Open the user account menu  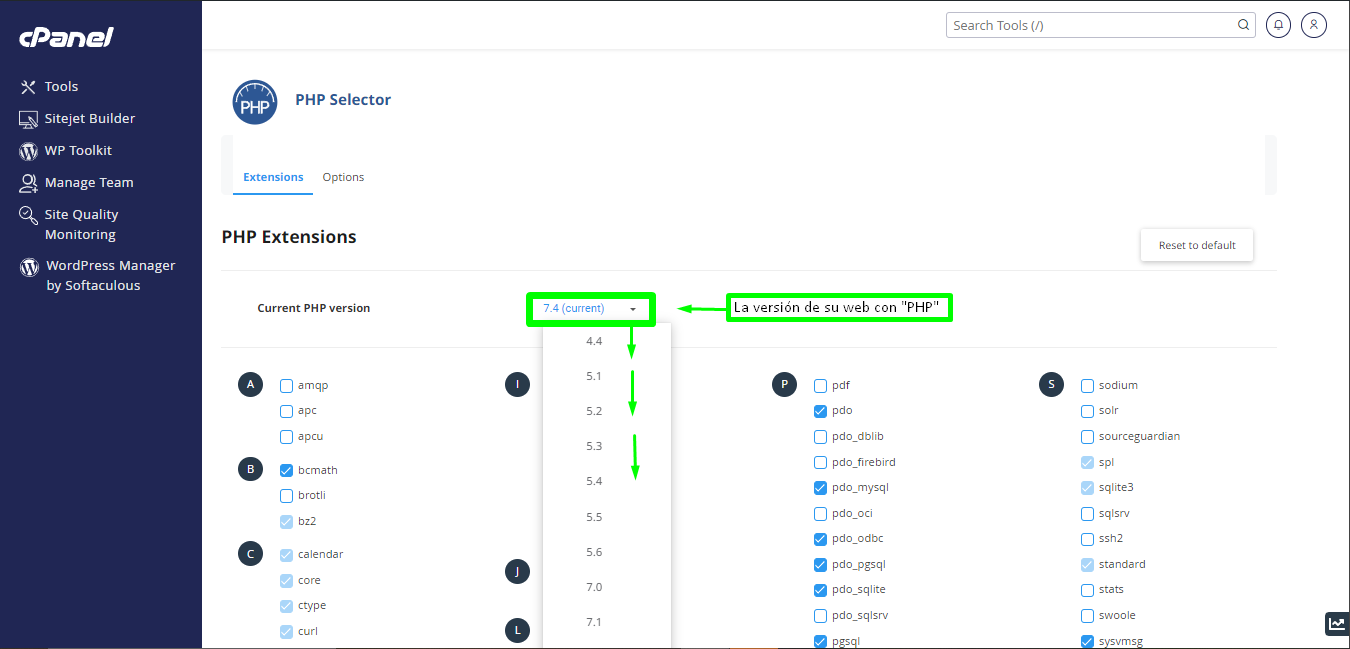[1314, 24]
